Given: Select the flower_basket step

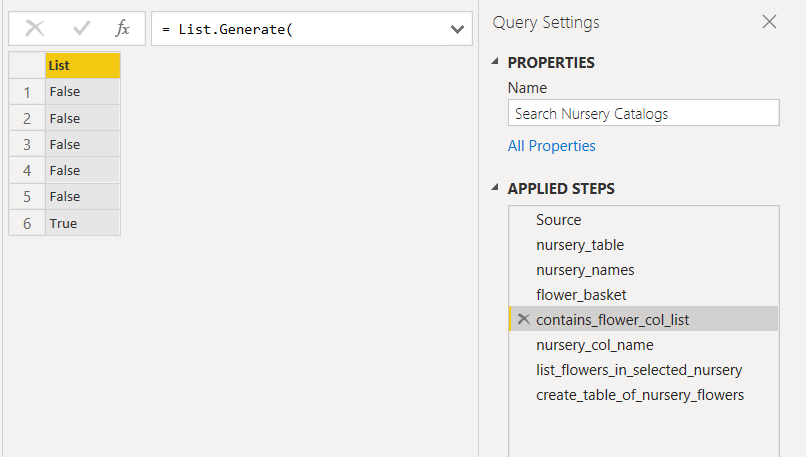Looking at the screenshot, I should (x=644, y=295).
